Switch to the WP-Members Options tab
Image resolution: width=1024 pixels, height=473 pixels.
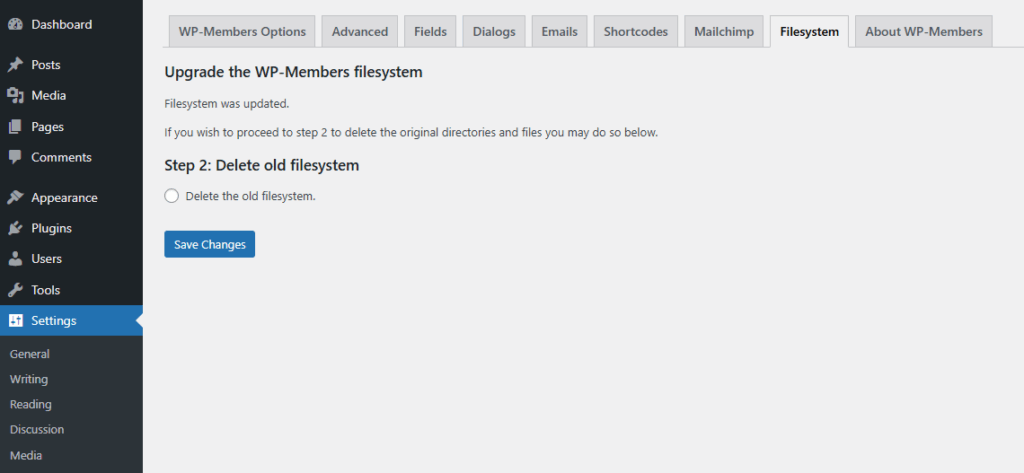click(242, 32)
